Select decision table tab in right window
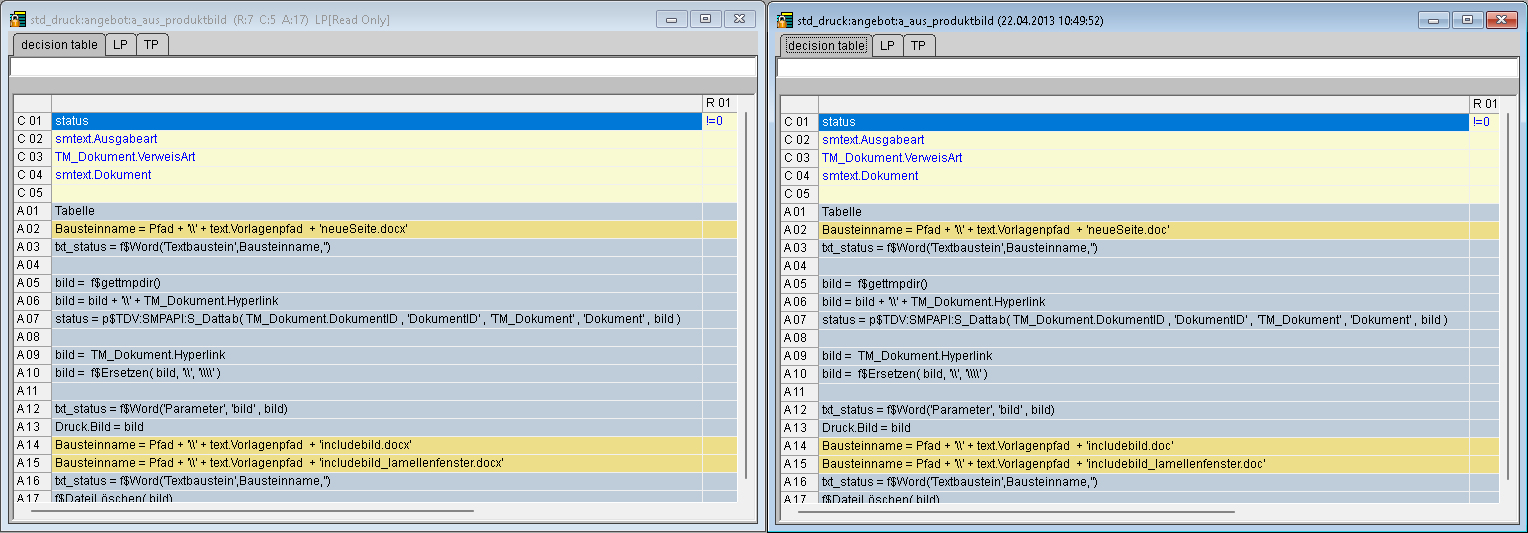Screen dimensions: 1528x533 [x=826, y=46]
